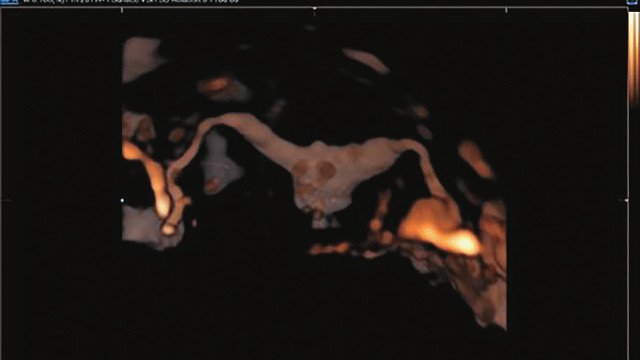Click the pale streak near the top right
640x360 pixels.
365,60
